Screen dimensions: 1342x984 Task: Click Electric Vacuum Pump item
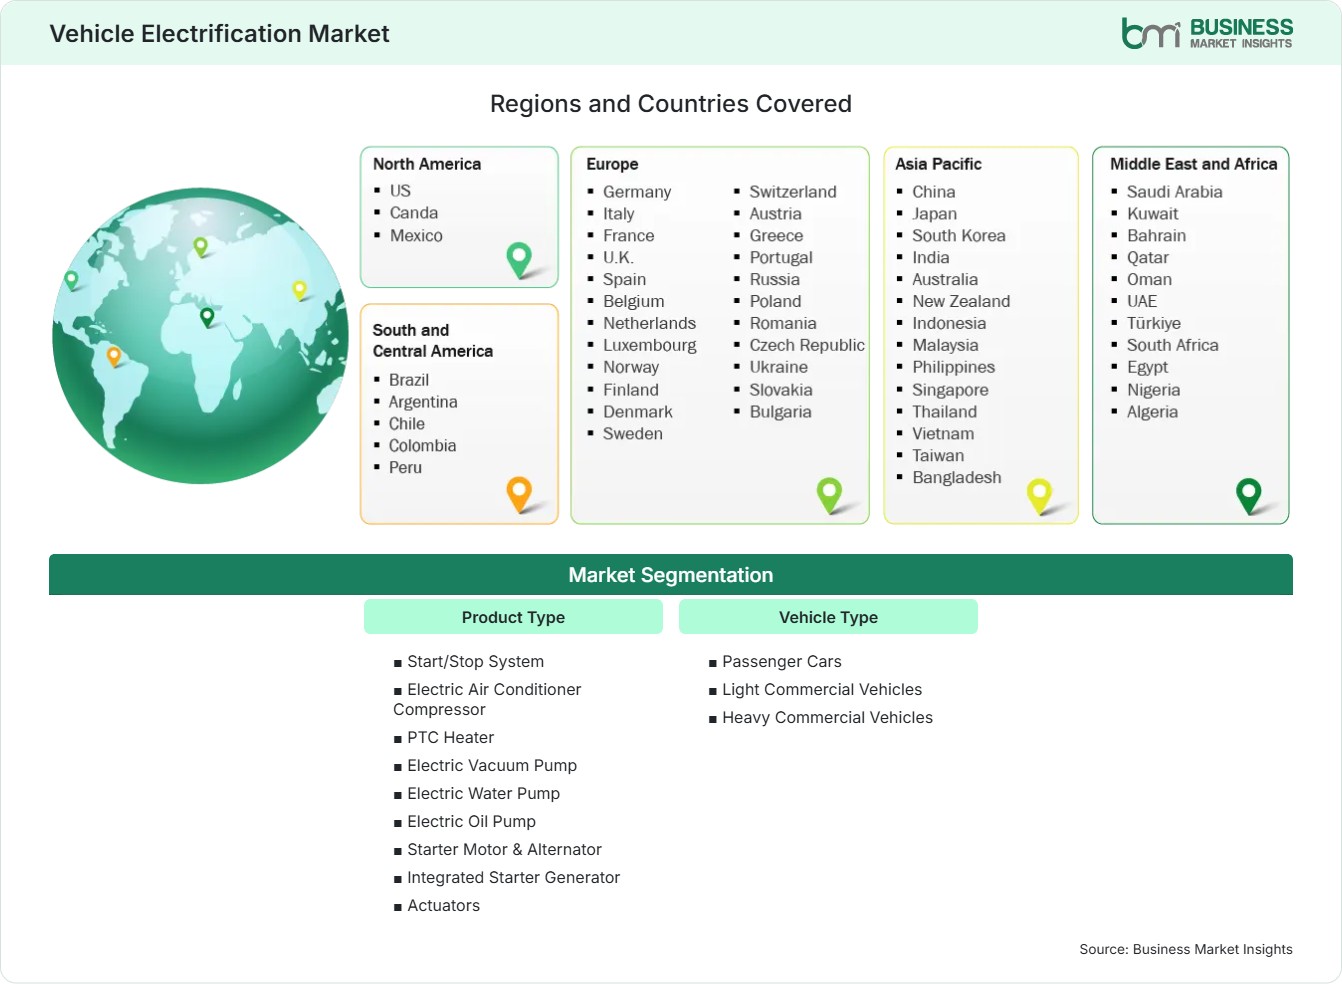tap(492, 766)
